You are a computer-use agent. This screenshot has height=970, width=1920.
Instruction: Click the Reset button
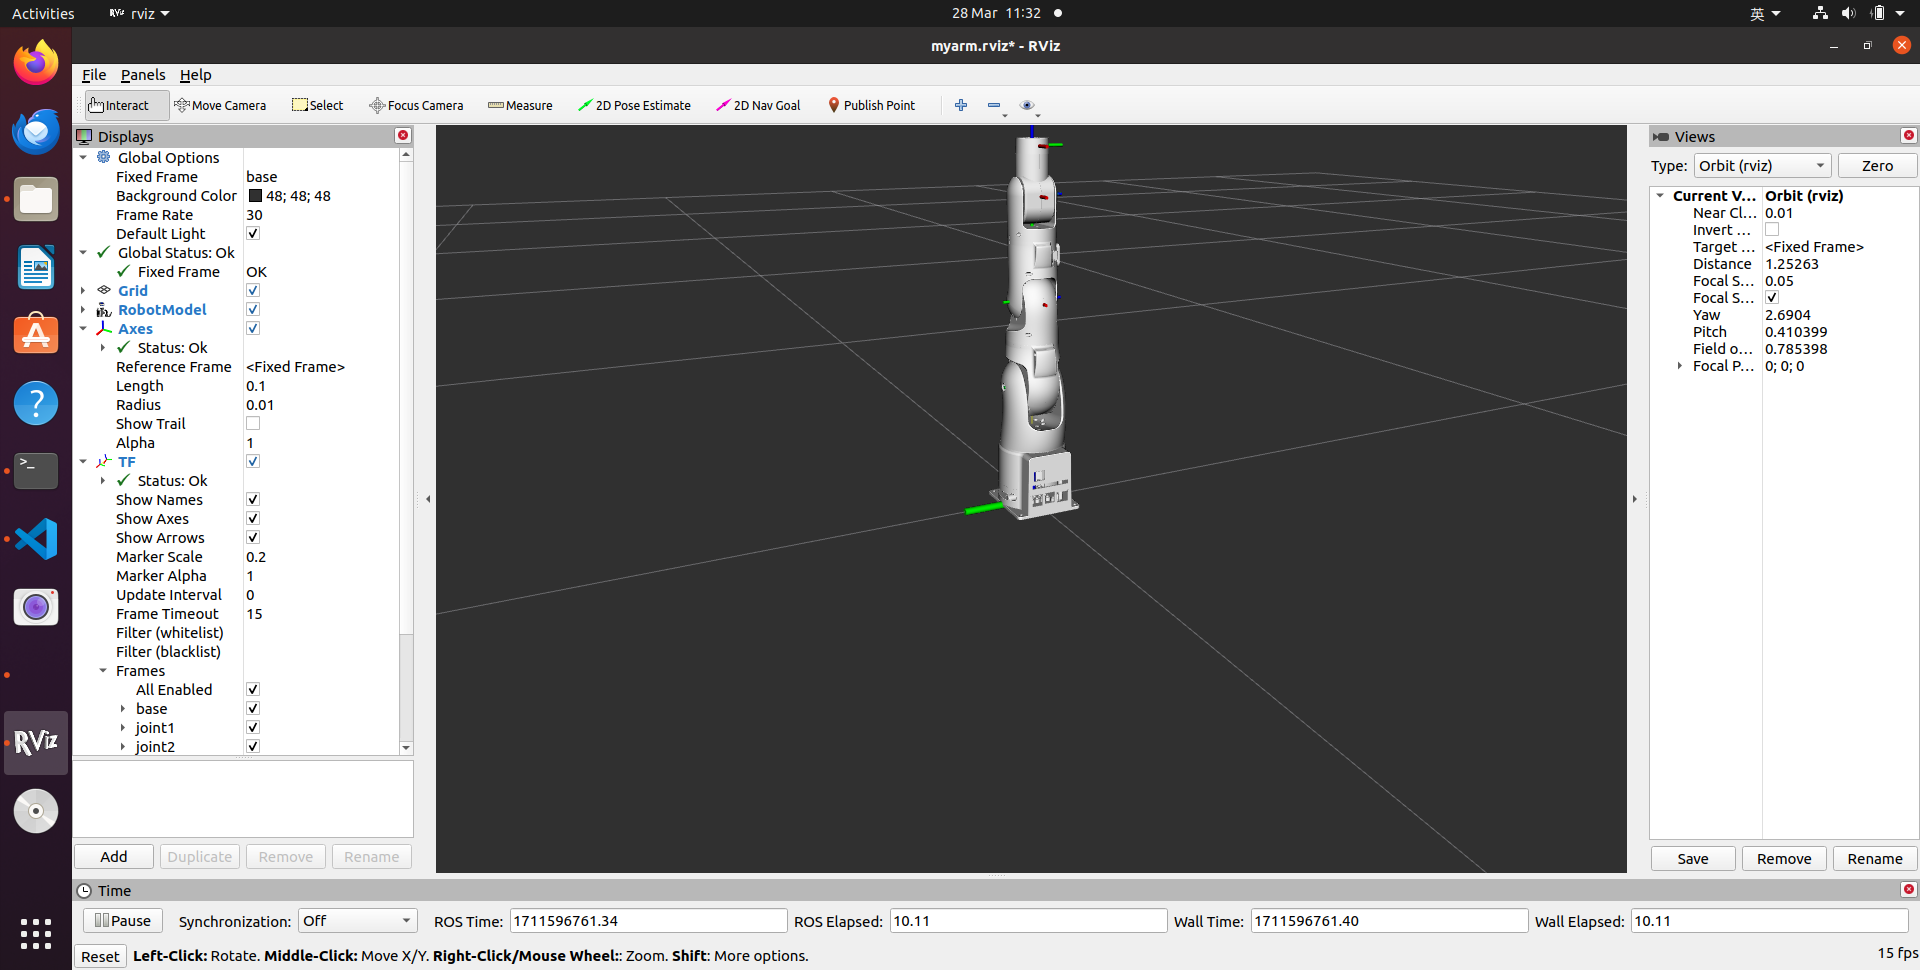100,956
